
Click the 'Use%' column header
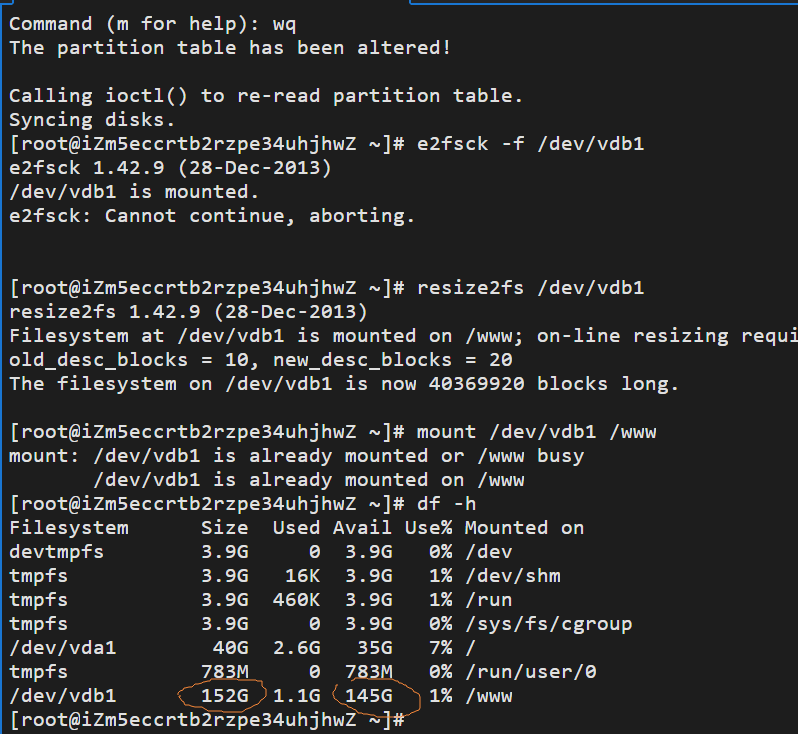(427, 527)
